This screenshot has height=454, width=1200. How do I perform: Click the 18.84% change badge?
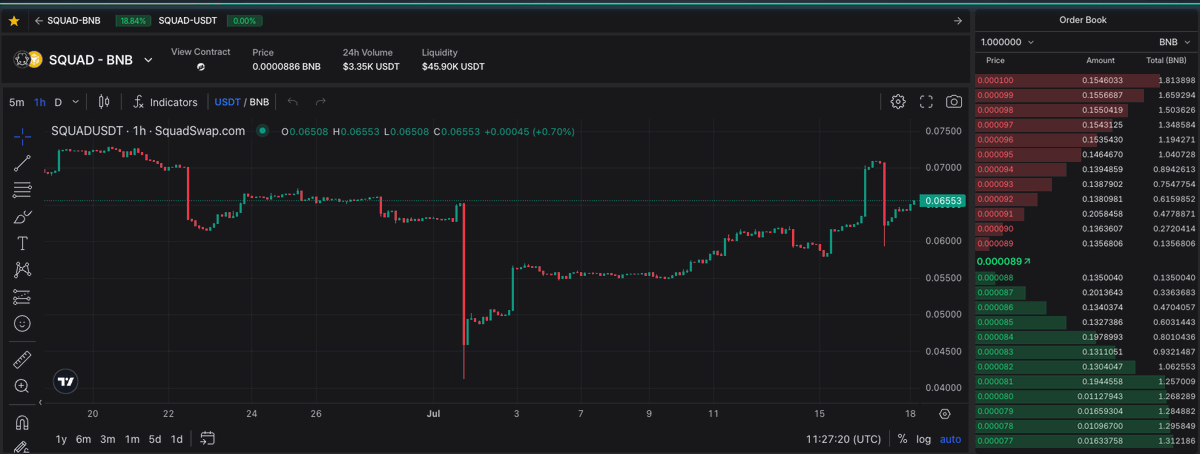click(131, 20)
